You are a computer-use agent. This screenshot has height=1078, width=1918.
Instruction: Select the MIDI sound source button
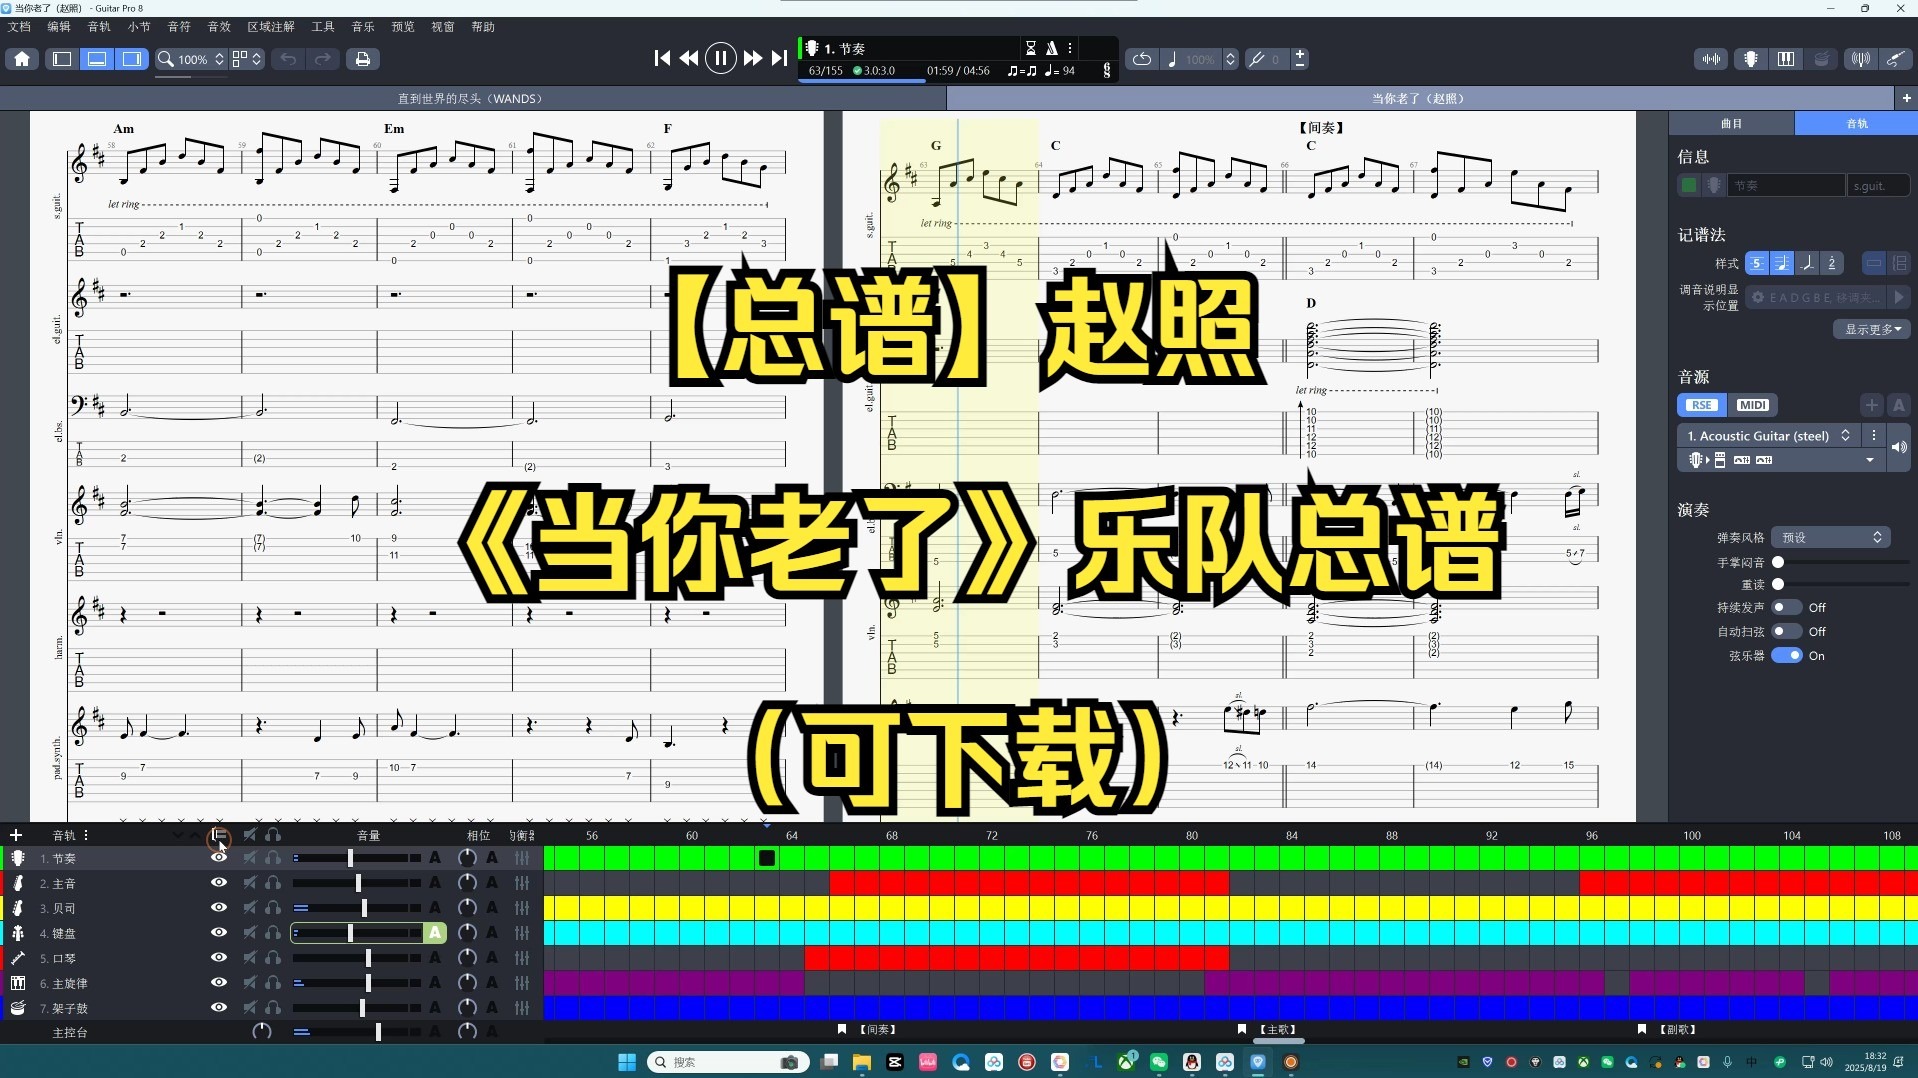(1752, 405)
